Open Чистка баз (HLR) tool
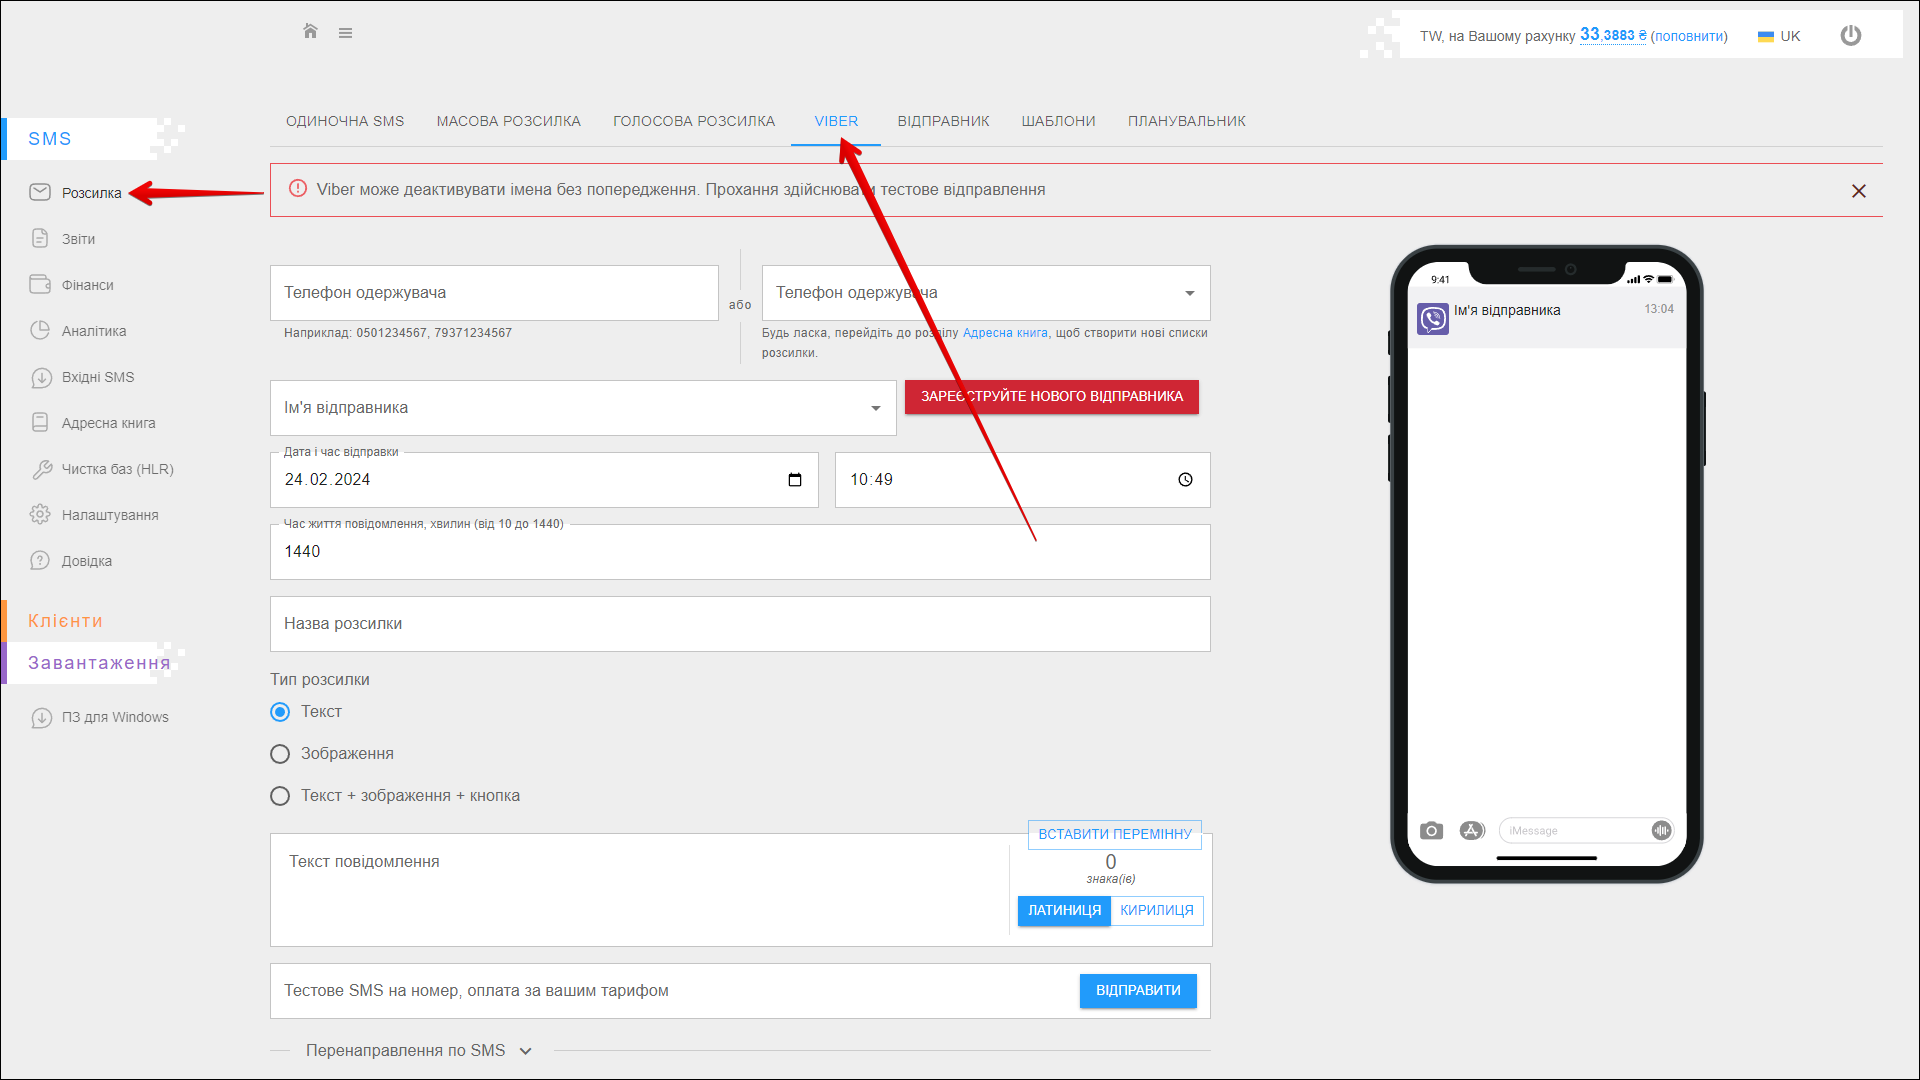1920x1080 pixels. point(117,469)
